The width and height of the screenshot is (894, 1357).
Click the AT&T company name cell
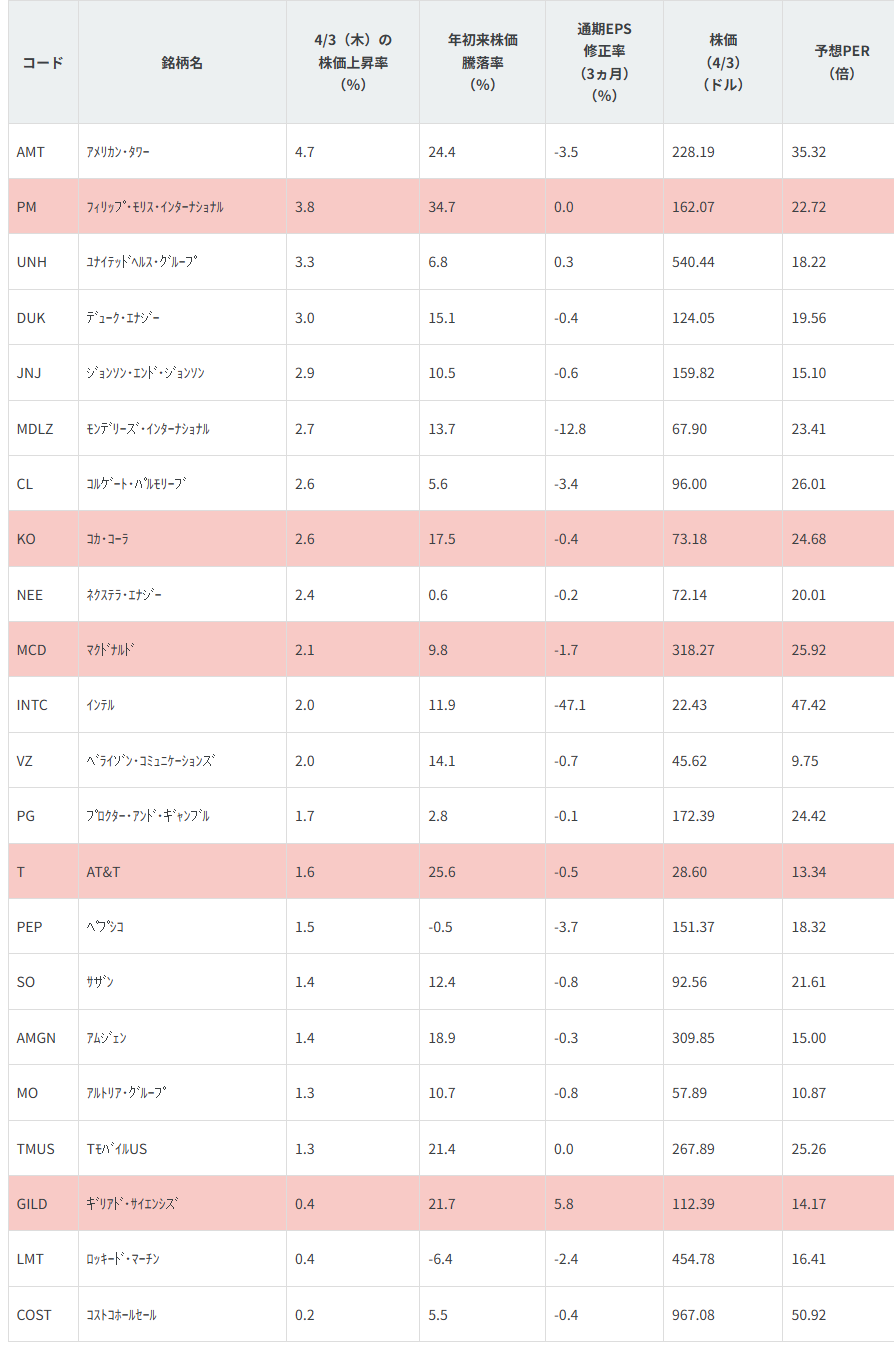tap(103, 872)
